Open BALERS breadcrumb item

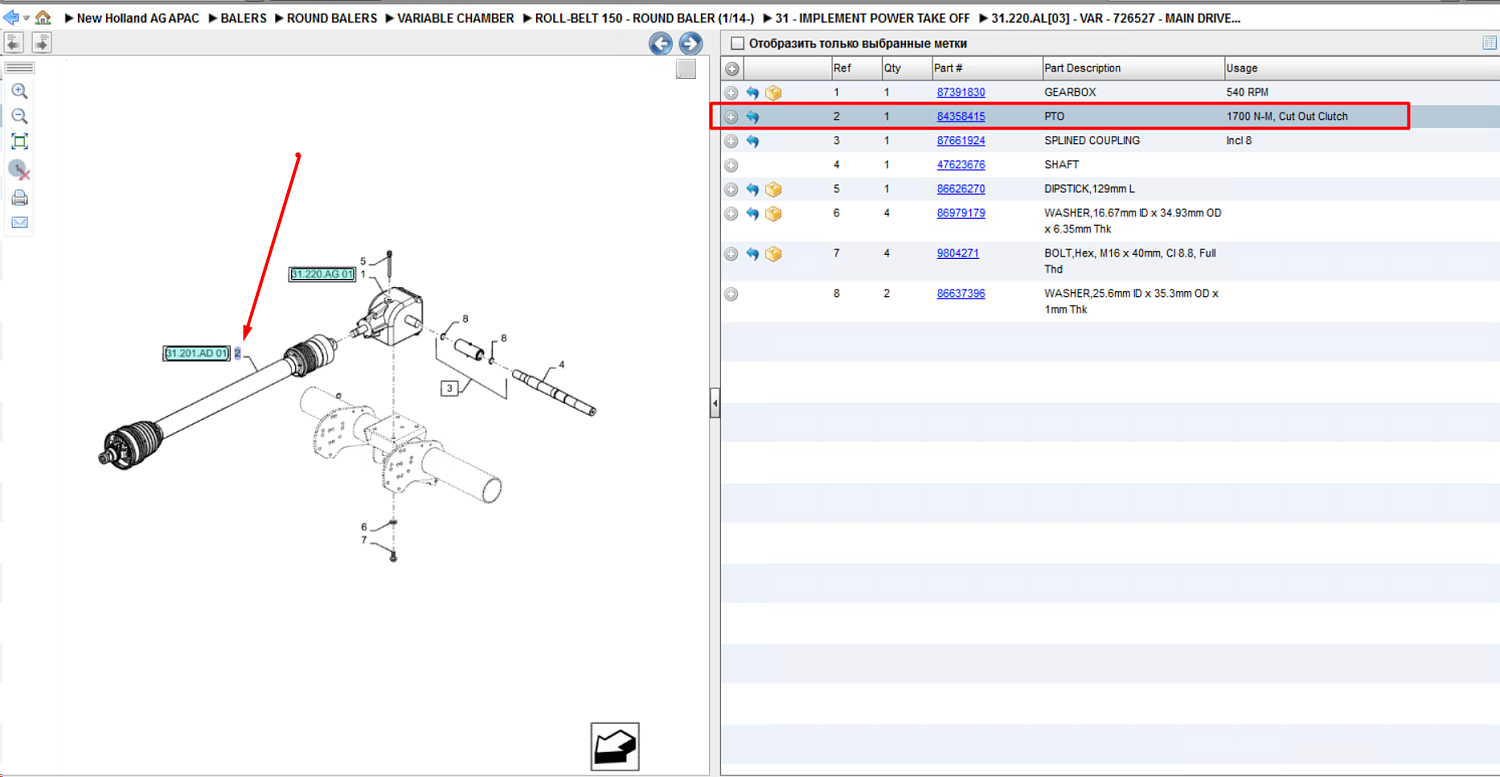(243, 18)
